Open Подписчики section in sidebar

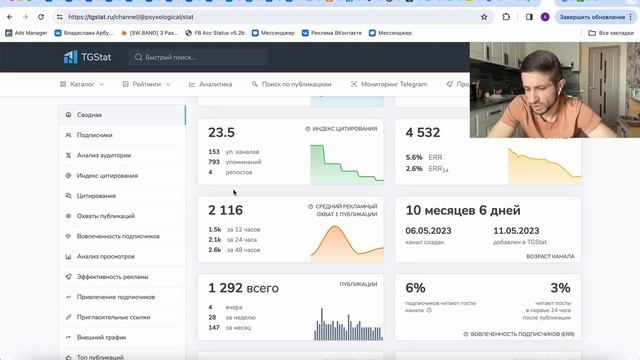click(x=122, y=135)
